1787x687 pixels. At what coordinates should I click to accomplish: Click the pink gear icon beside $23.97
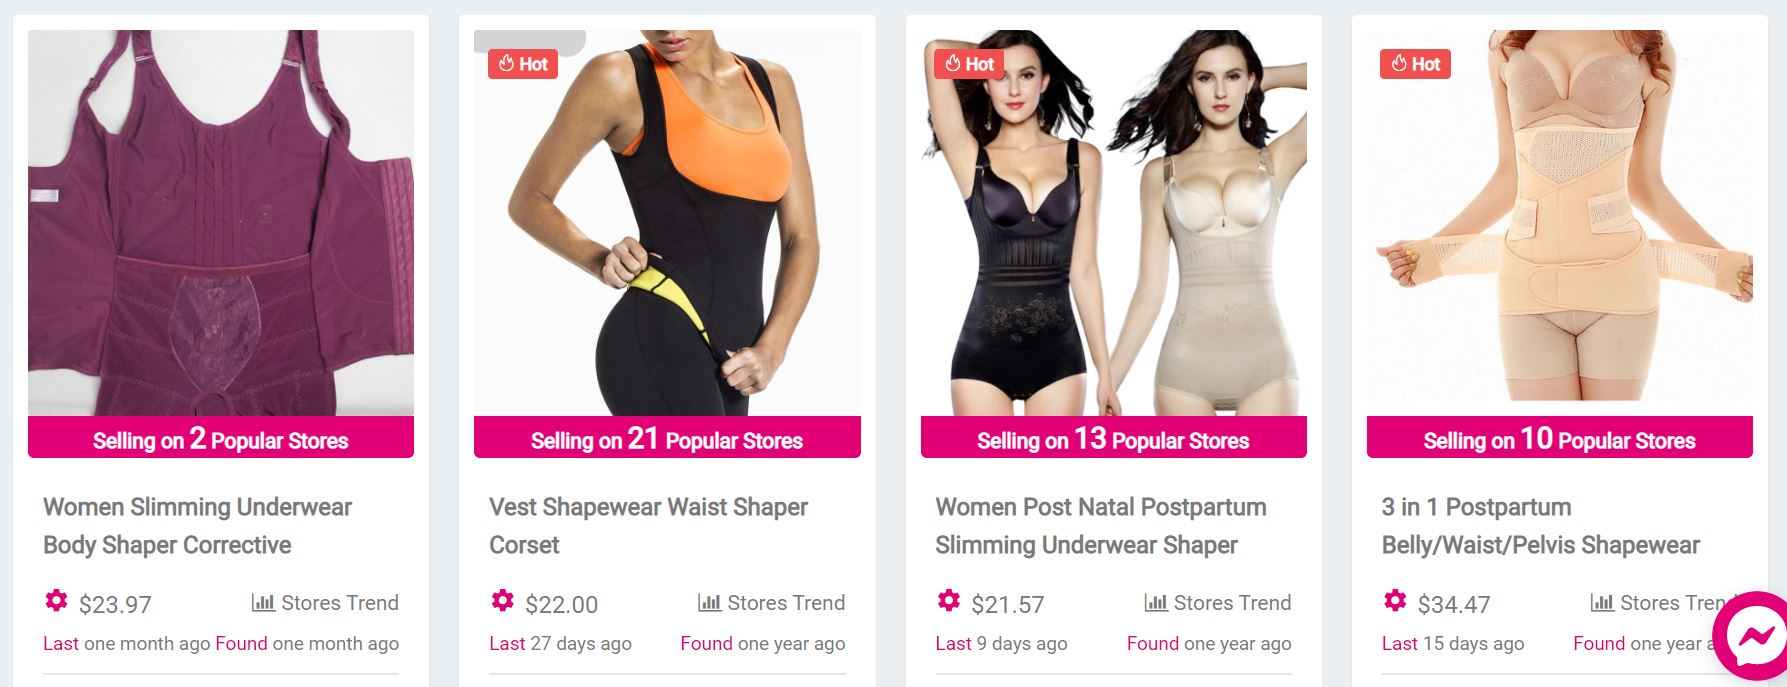tap(56, 601)
